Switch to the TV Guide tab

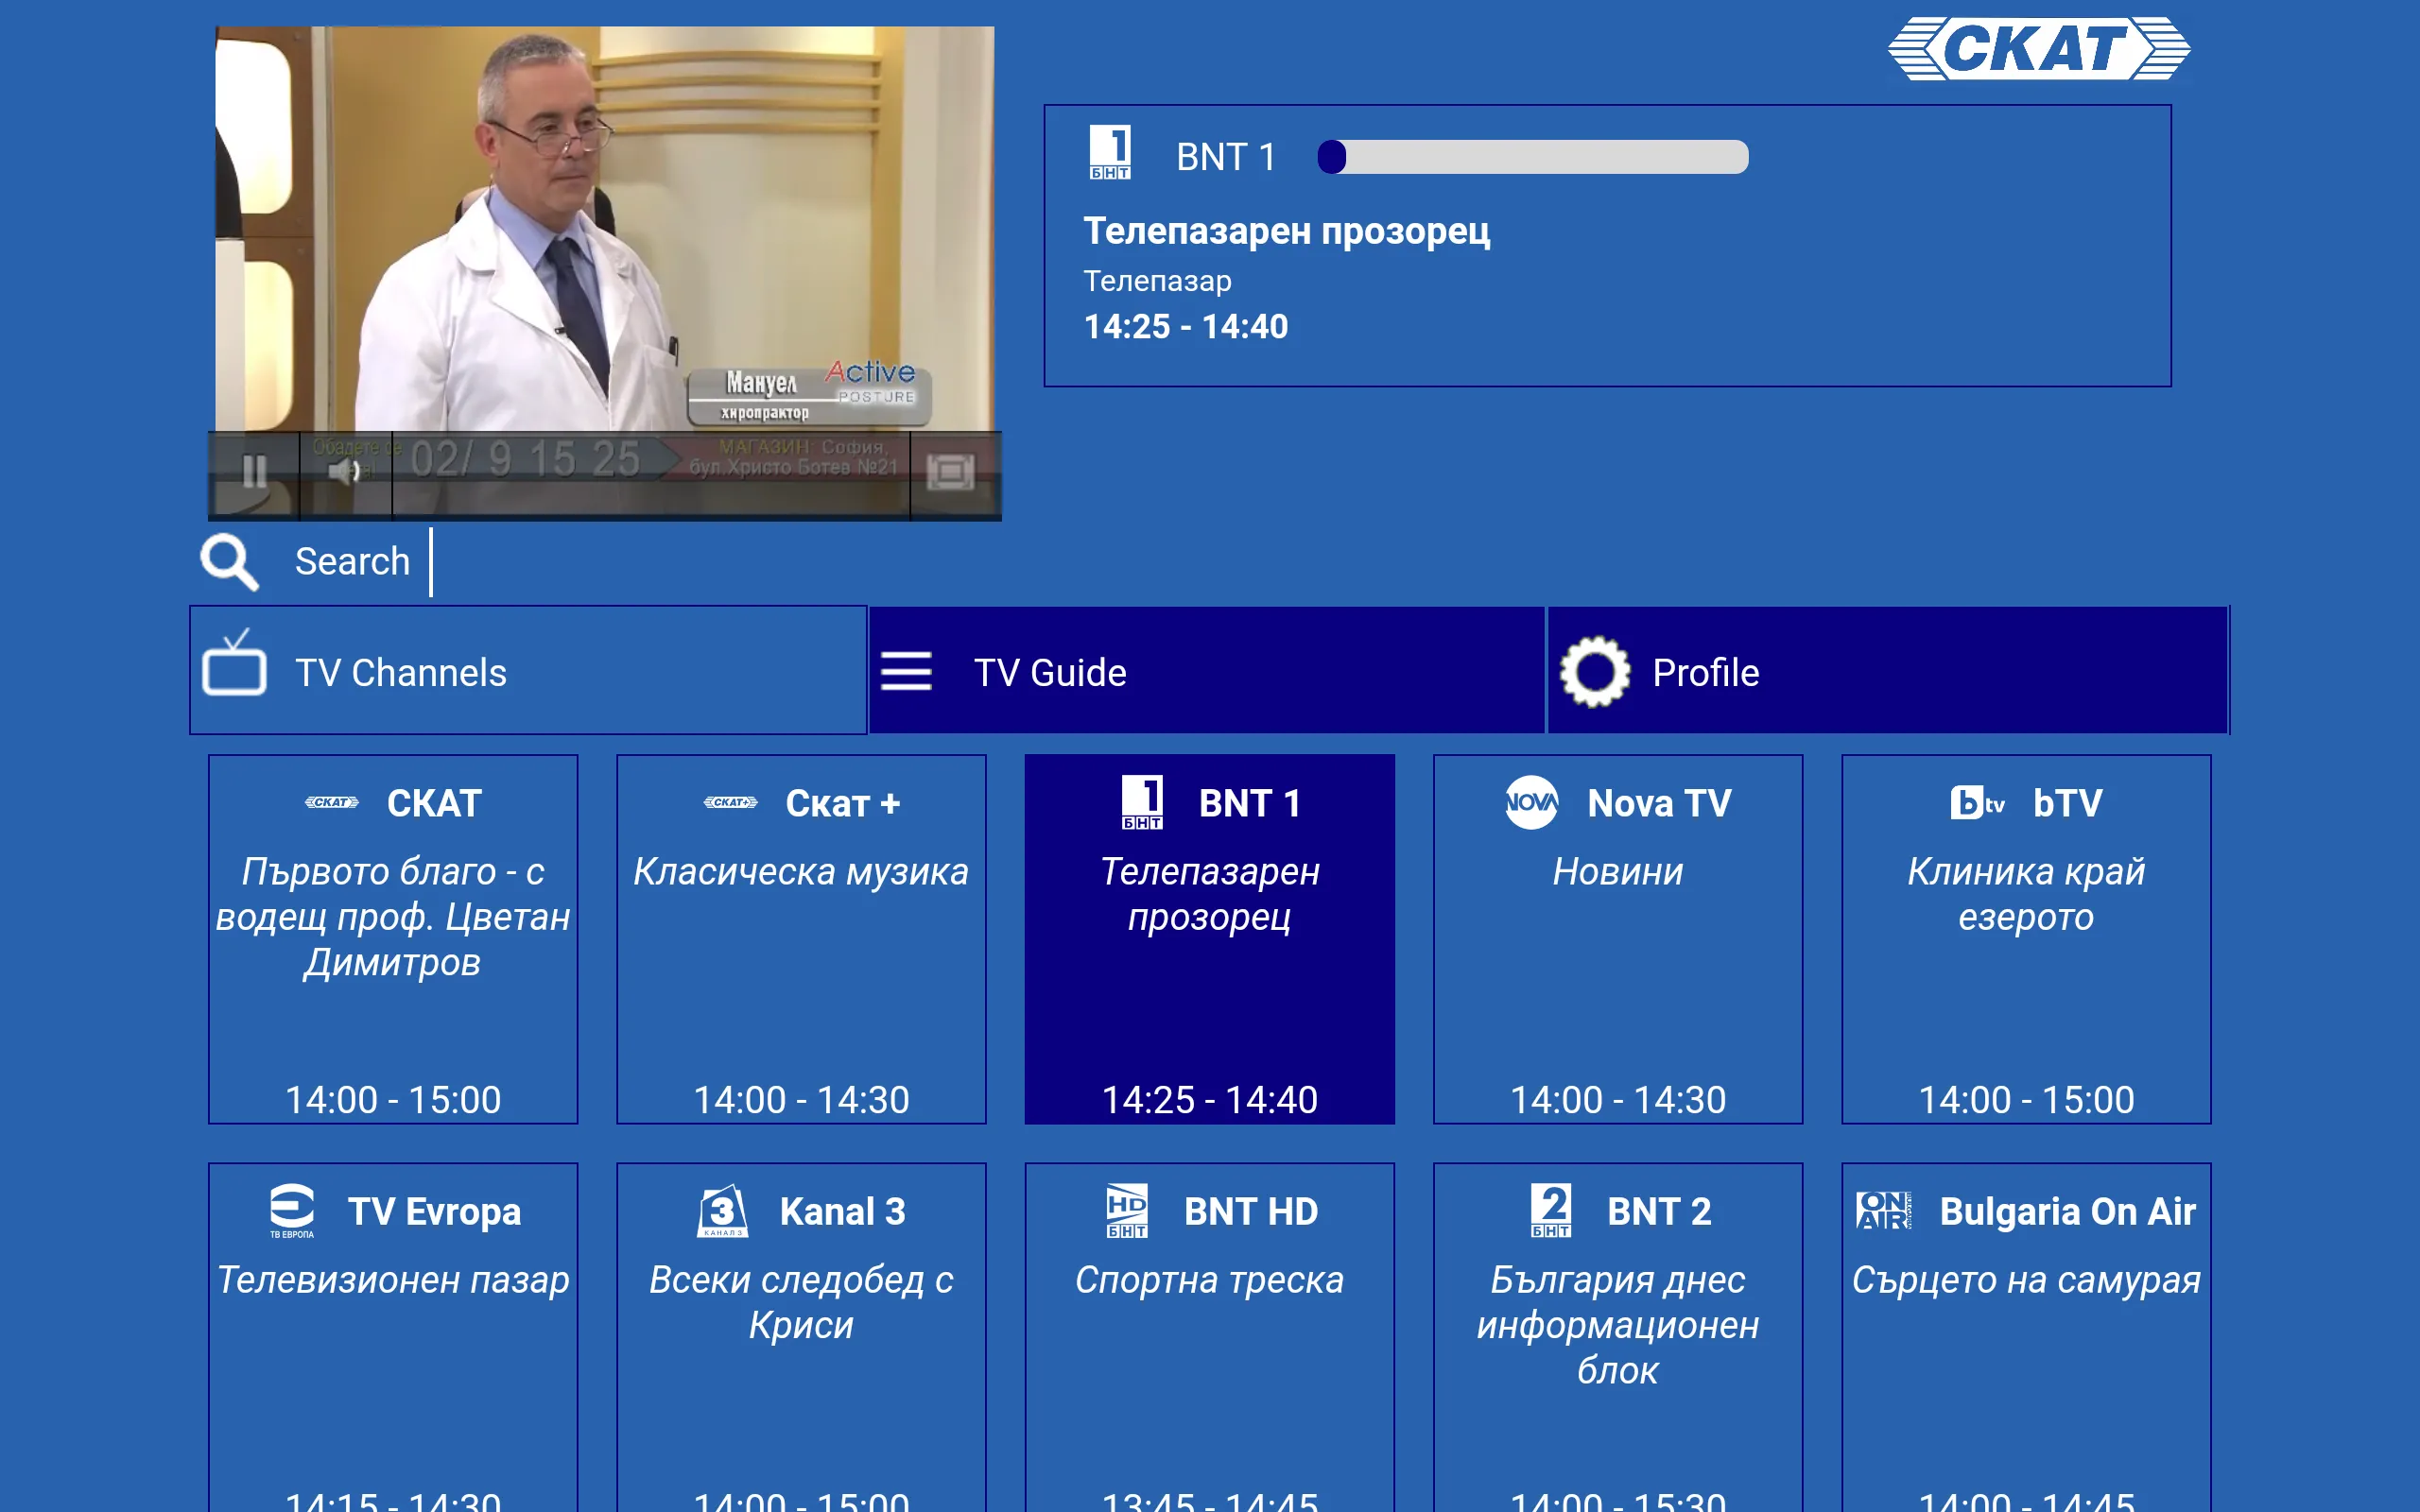click(x=1207, y=671)
